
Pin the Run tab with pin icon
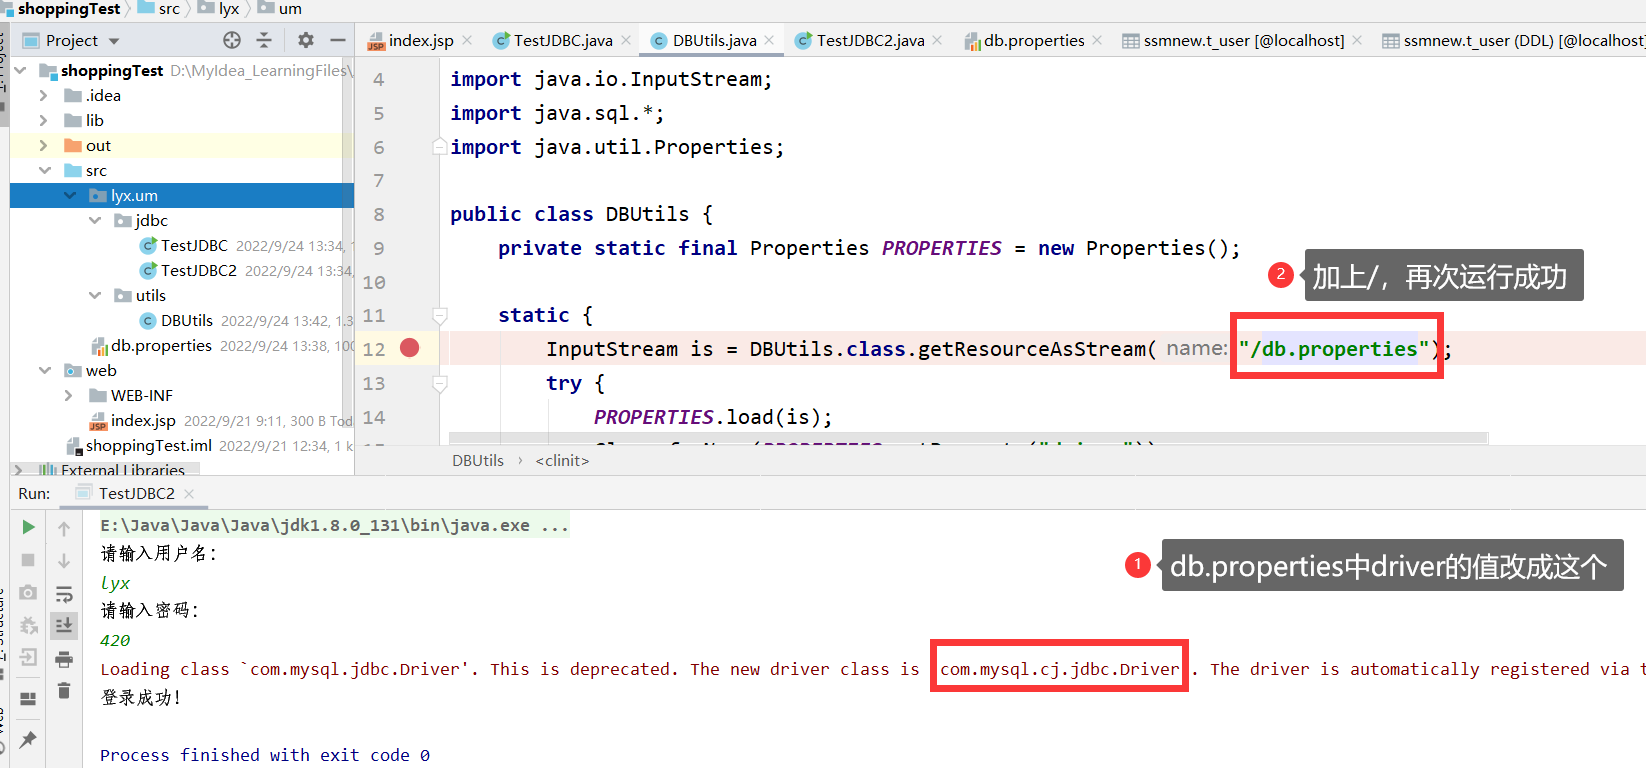point(28,740)
